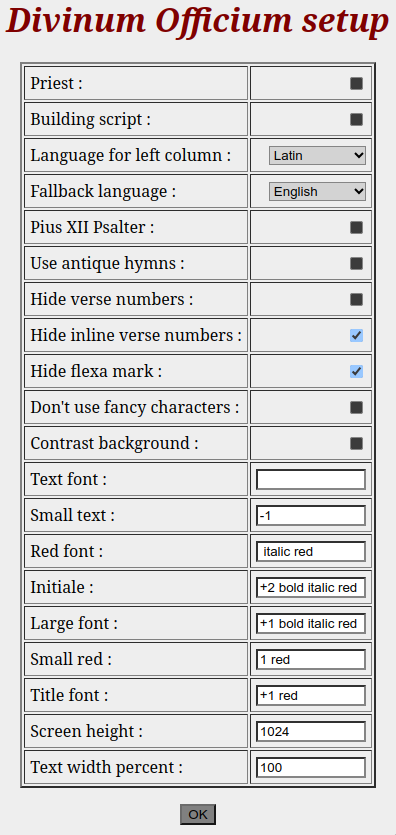Click the 'Screen height :' label

(x=87, y=731)
